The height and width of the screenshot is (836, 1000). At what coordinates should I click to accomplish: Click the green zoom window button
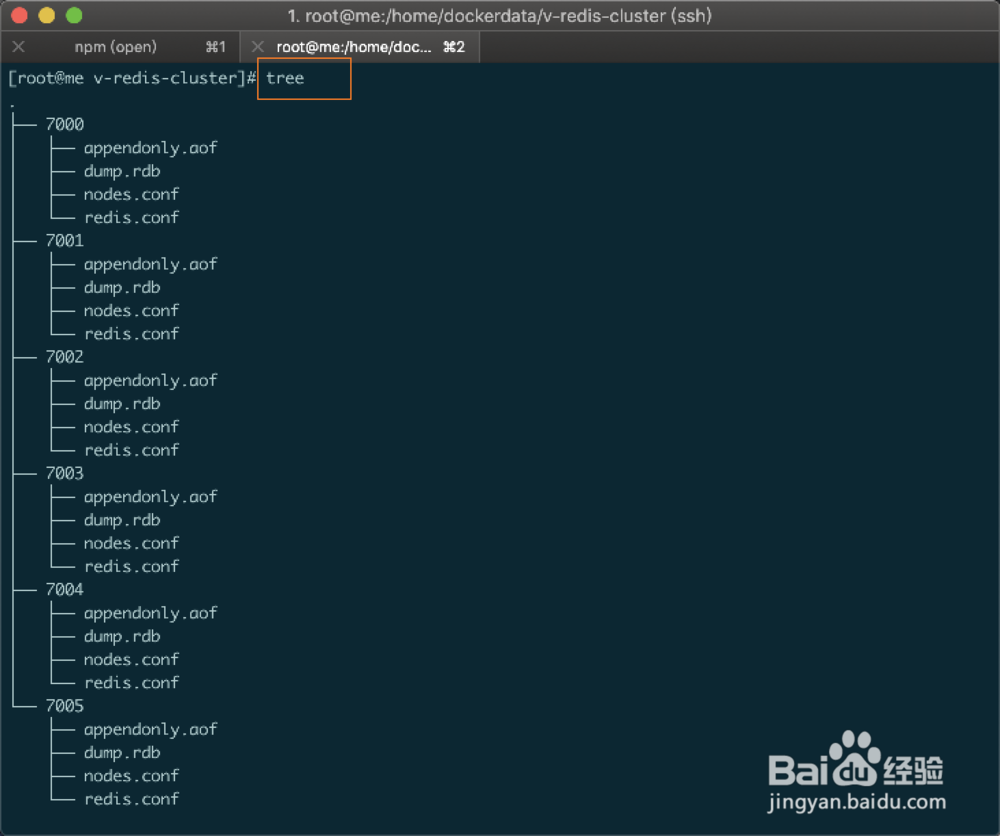click(74, 15)
